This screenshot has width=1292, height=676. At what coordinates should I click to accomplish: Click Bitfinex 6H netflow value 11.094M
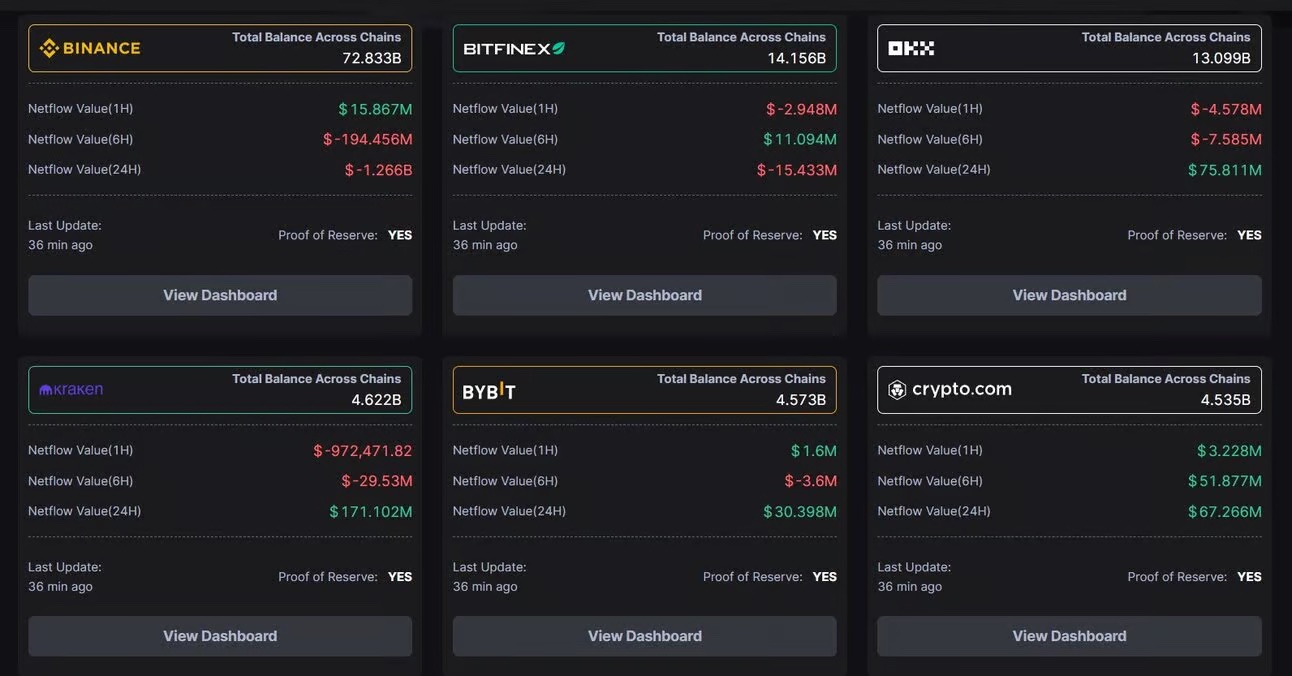tap(800, 139)
